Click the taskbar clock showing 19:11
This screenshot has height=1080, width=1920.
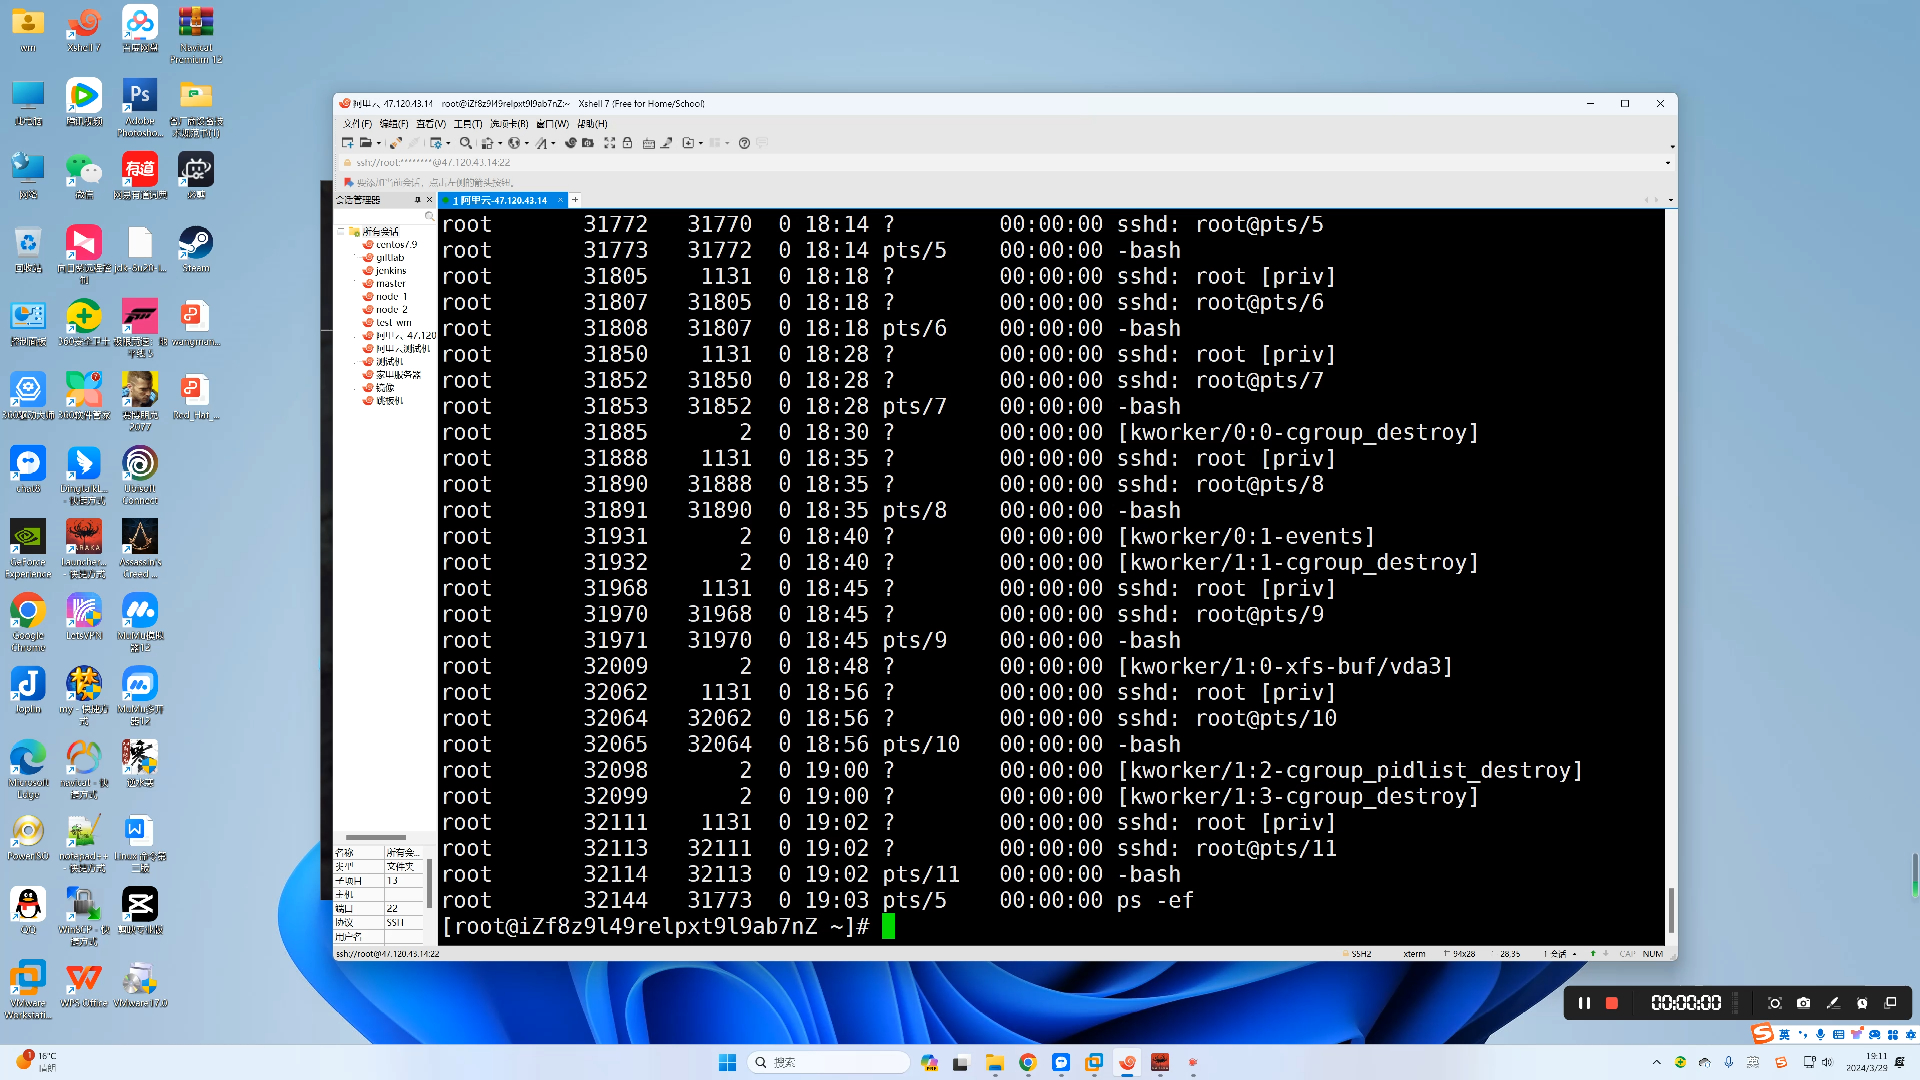click(1868, 1062)
